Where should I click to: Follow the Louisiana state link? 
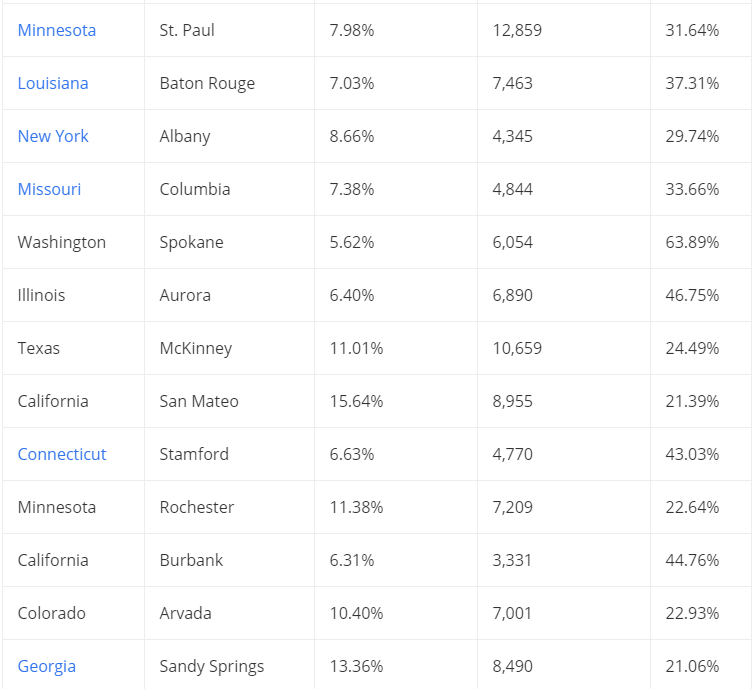pyautogui.click(x=53, y=83)
